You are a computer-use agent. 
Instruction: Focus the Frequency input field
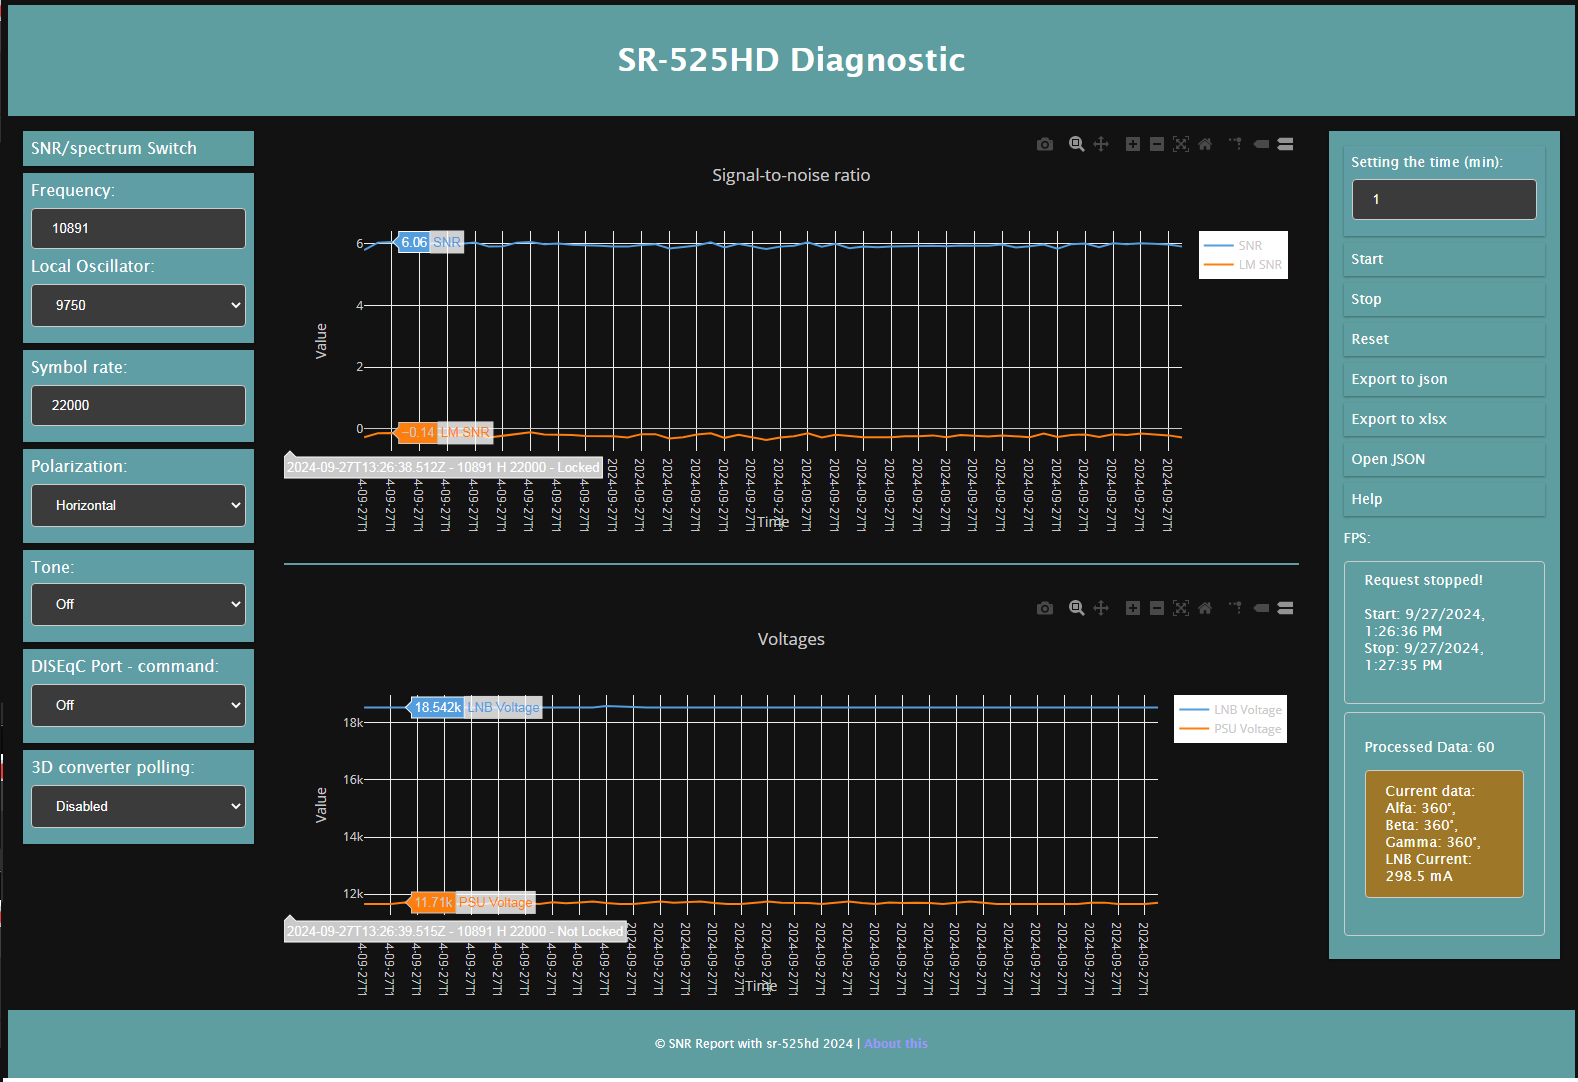(x=138, y=228)
